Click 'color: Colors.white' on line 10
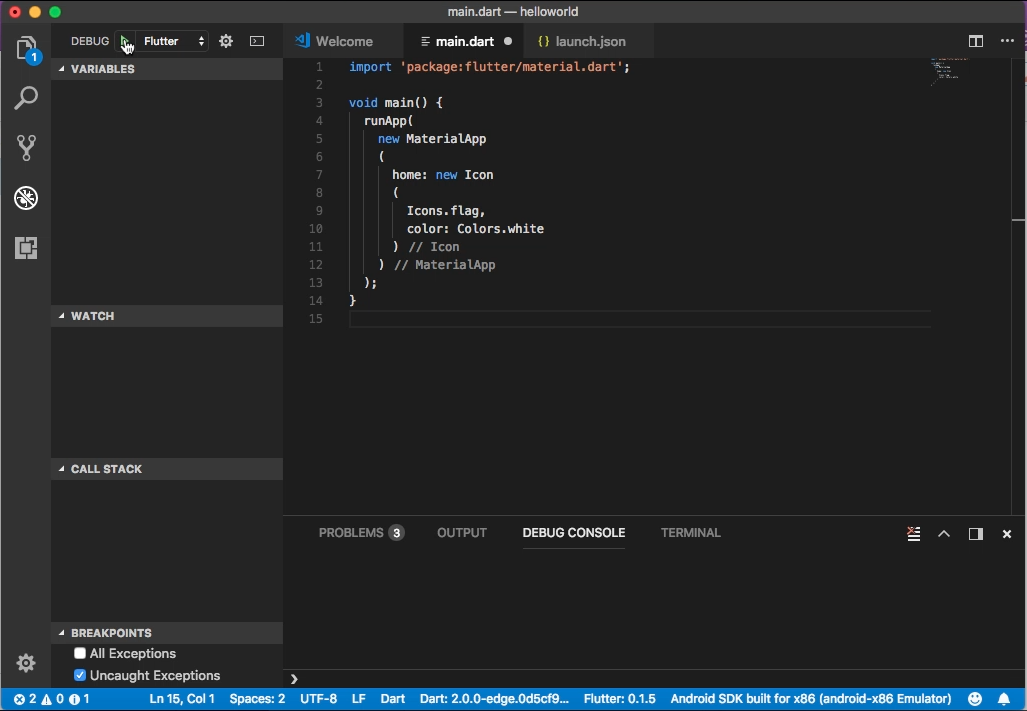Screen dimensions: 1027x711 [476, 228]
